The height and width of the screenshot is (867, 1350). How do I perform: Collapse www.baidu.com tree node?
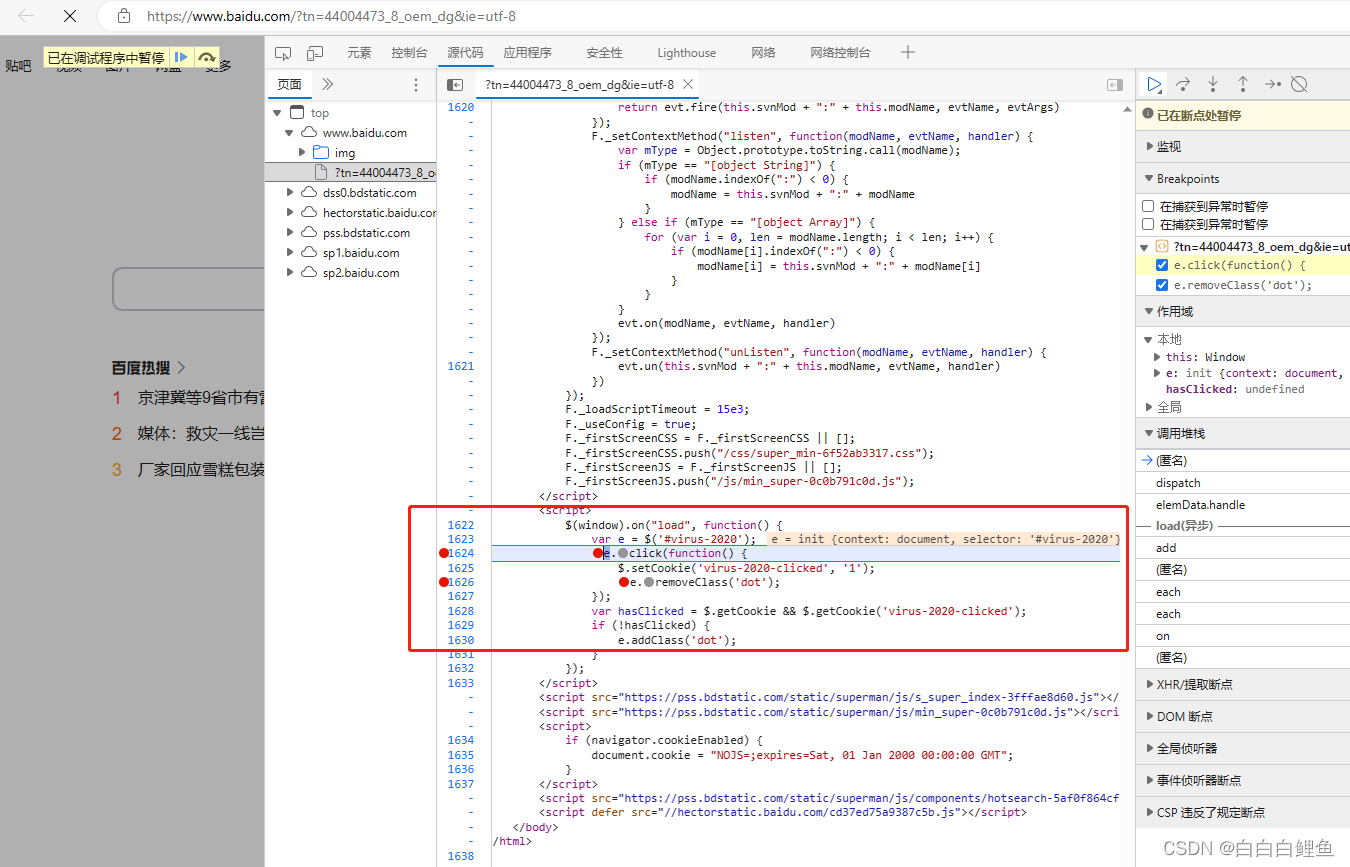pos(289,132)
